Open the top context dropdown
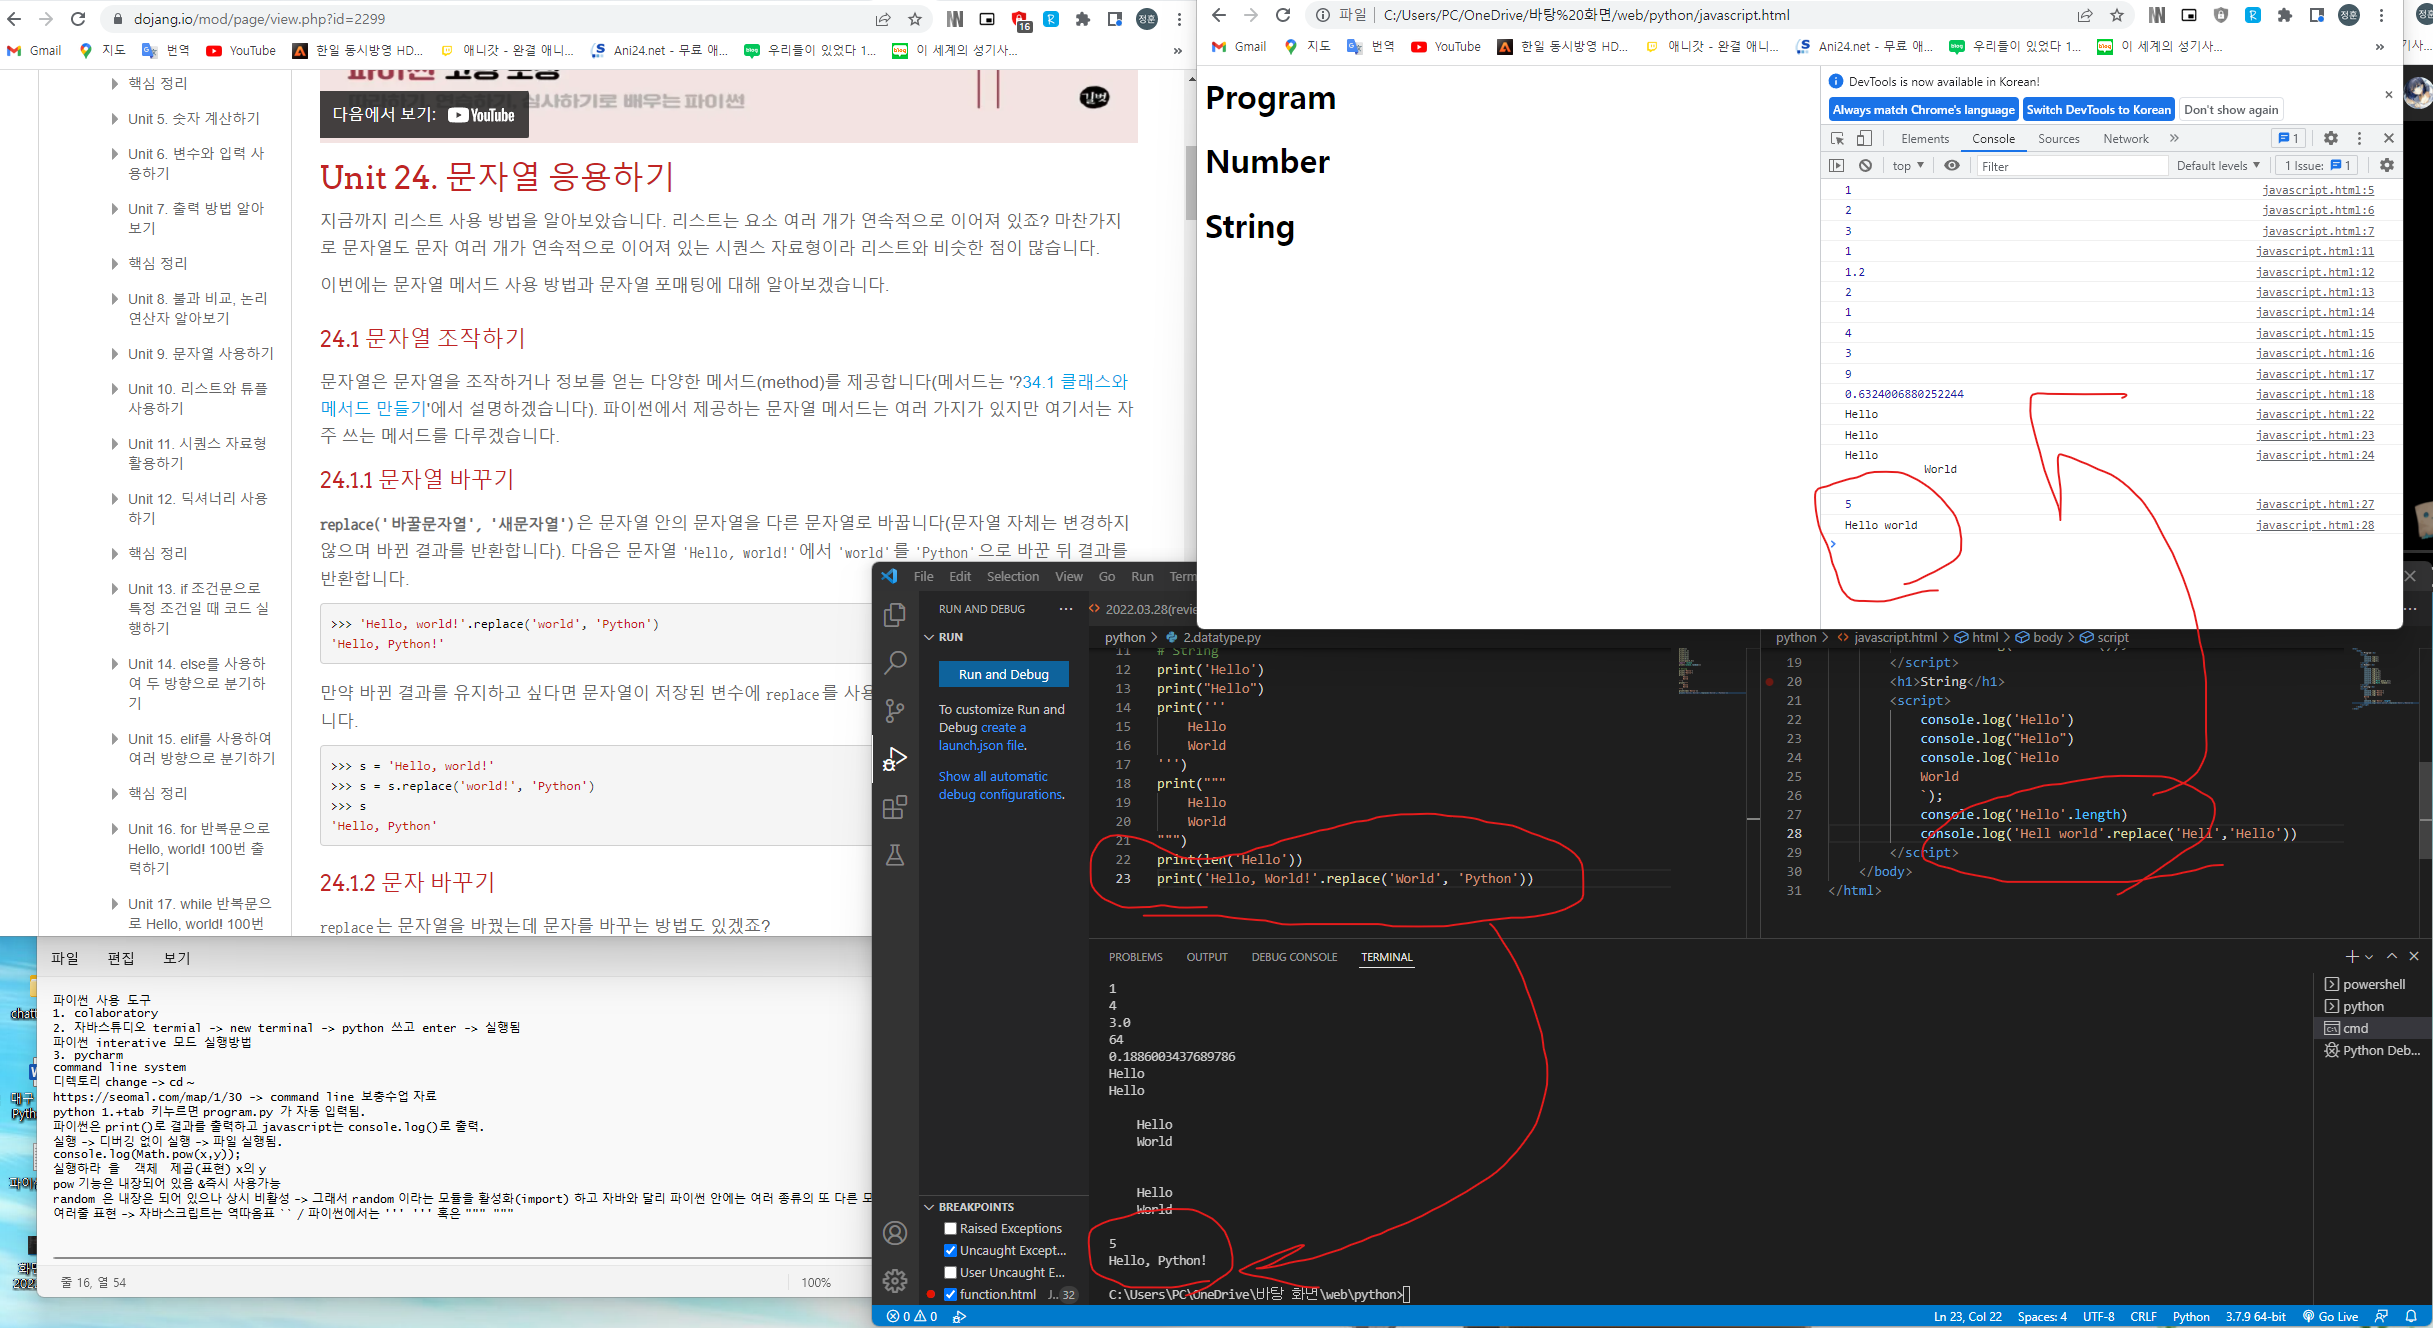Viewport: 2433px width, 1328px height. [x=1907, y=166]
